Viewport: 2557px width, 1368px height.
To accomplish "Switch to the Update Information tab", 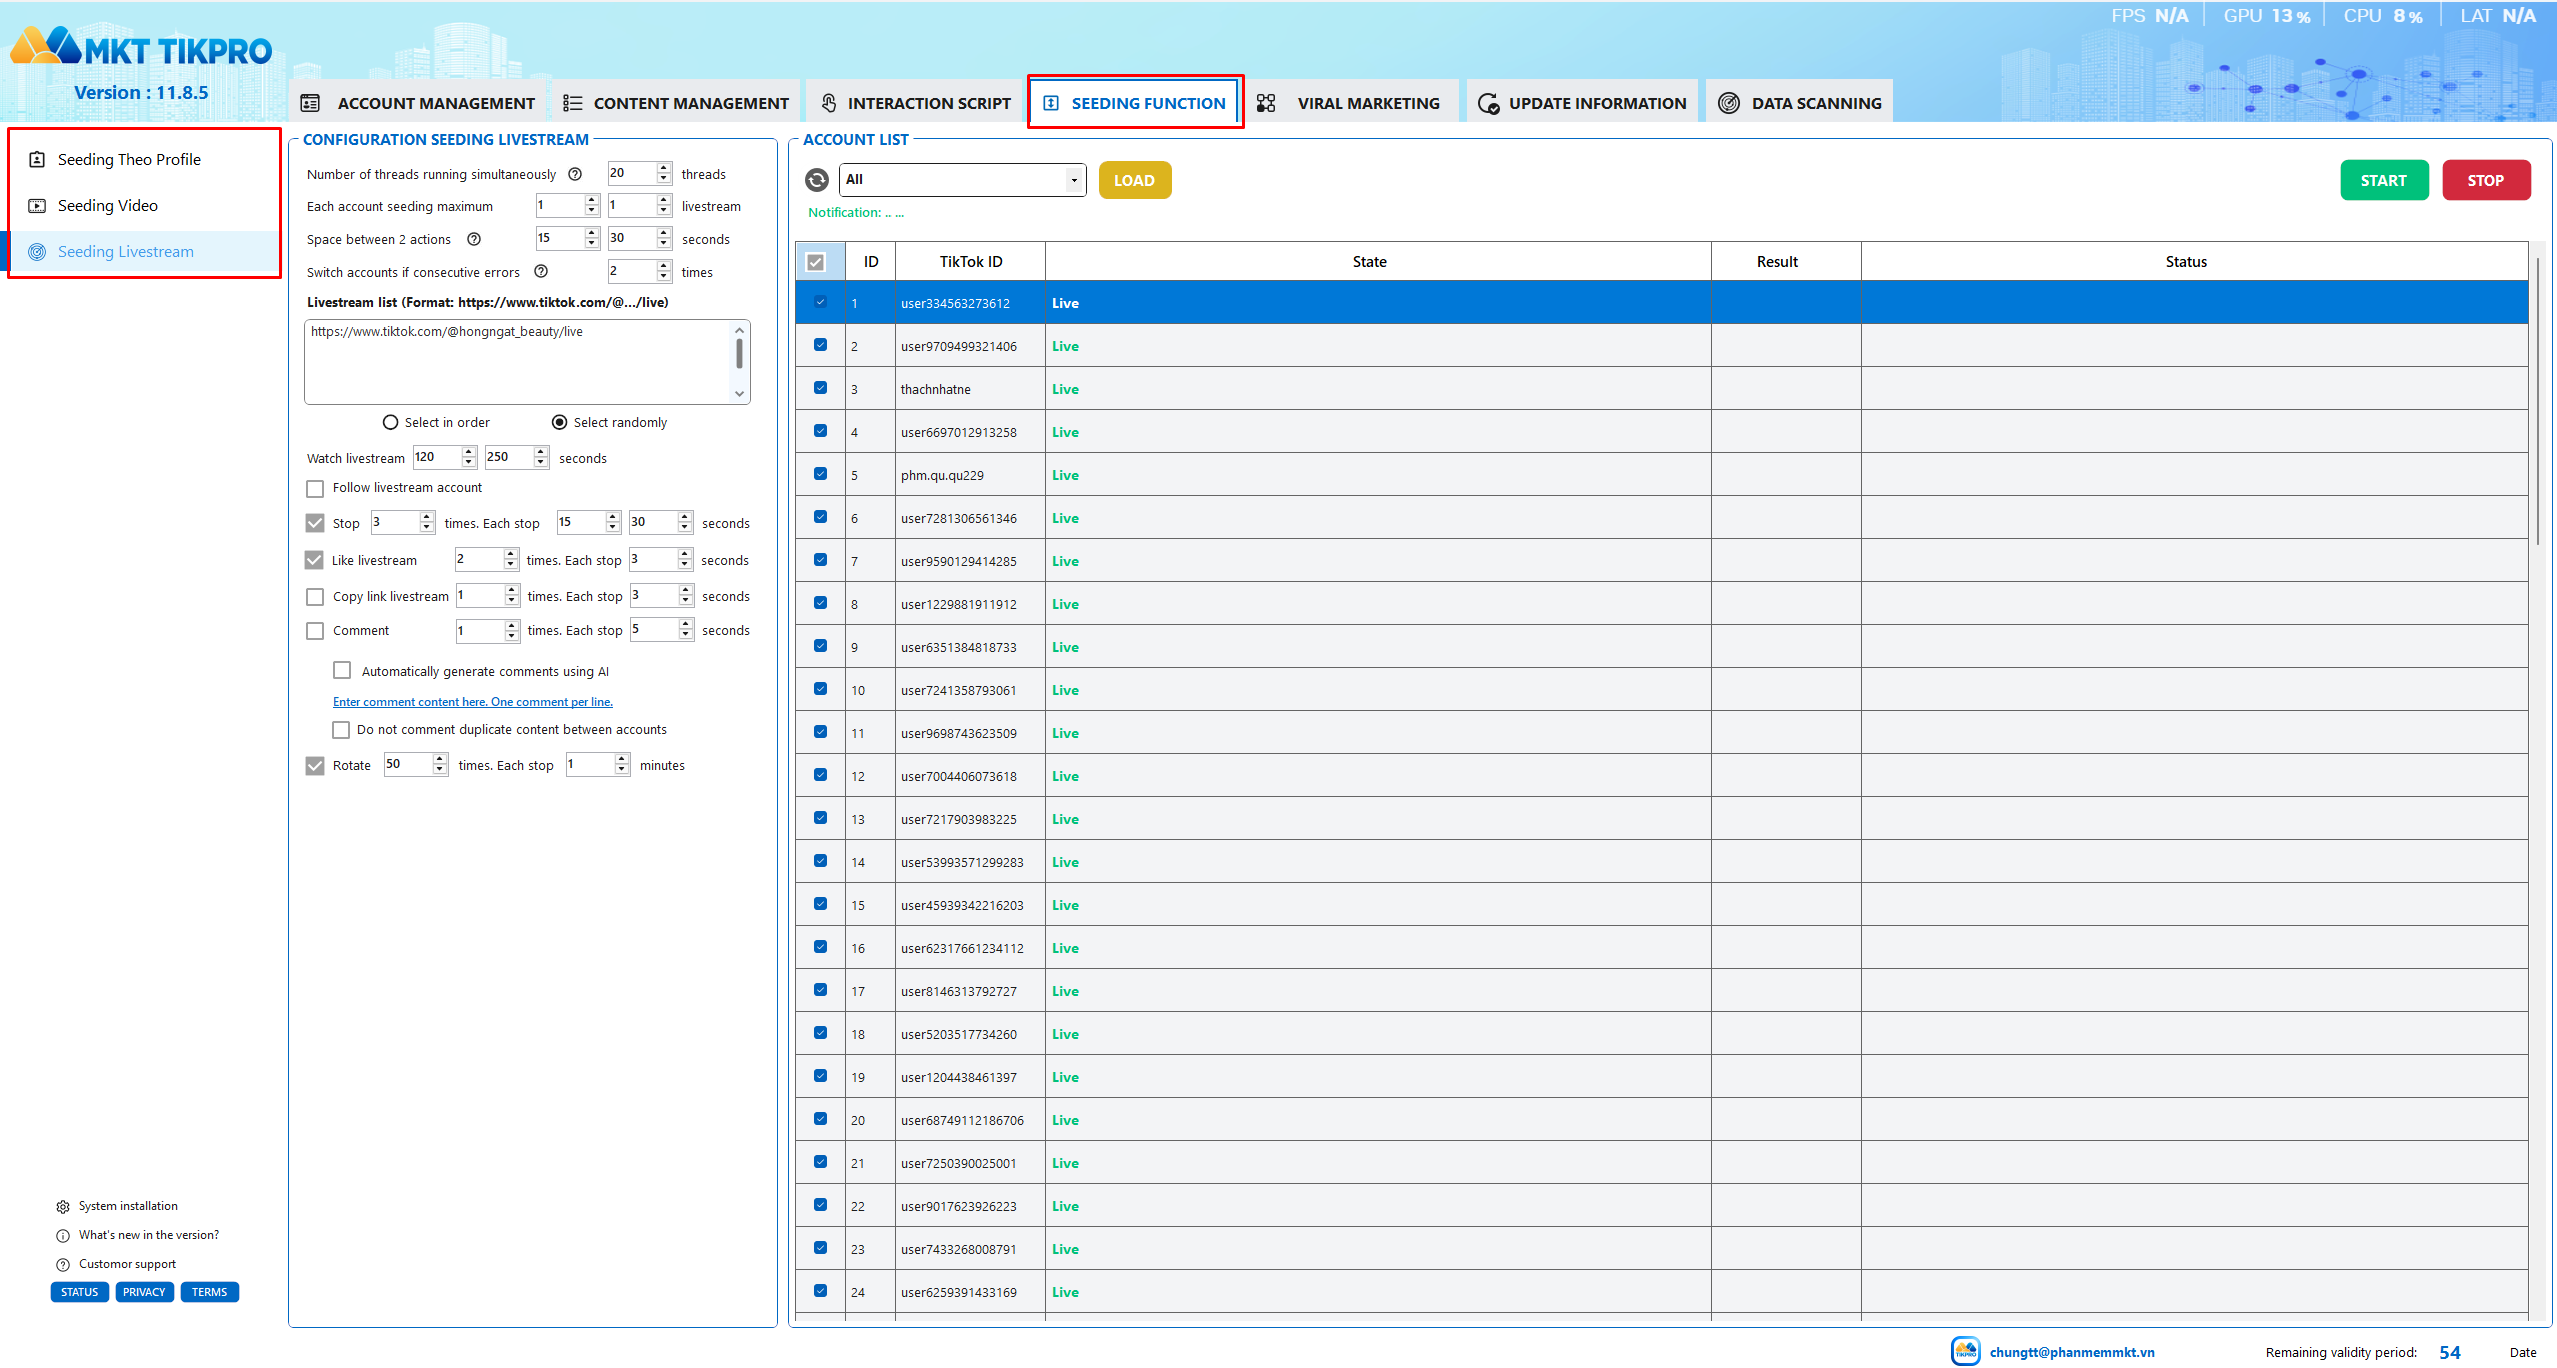I will point(1582,103).
